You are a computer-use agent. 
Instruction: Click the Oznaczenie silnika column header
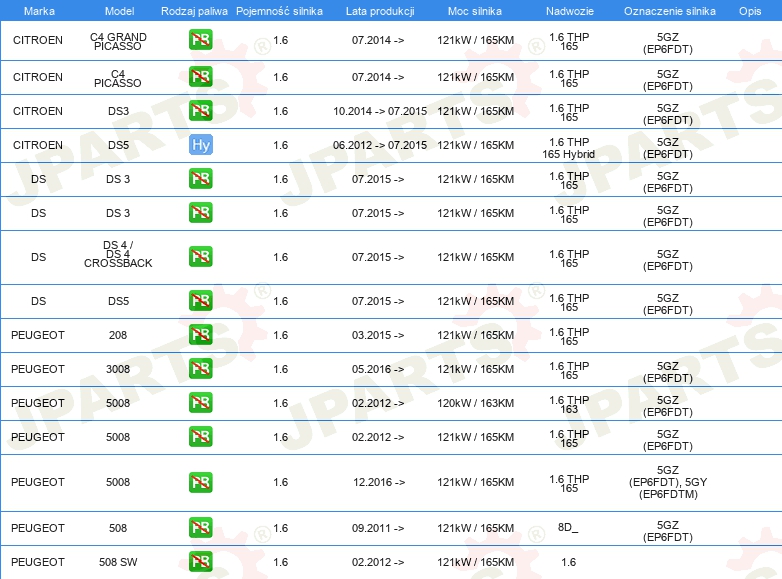(x=669, y=11)
